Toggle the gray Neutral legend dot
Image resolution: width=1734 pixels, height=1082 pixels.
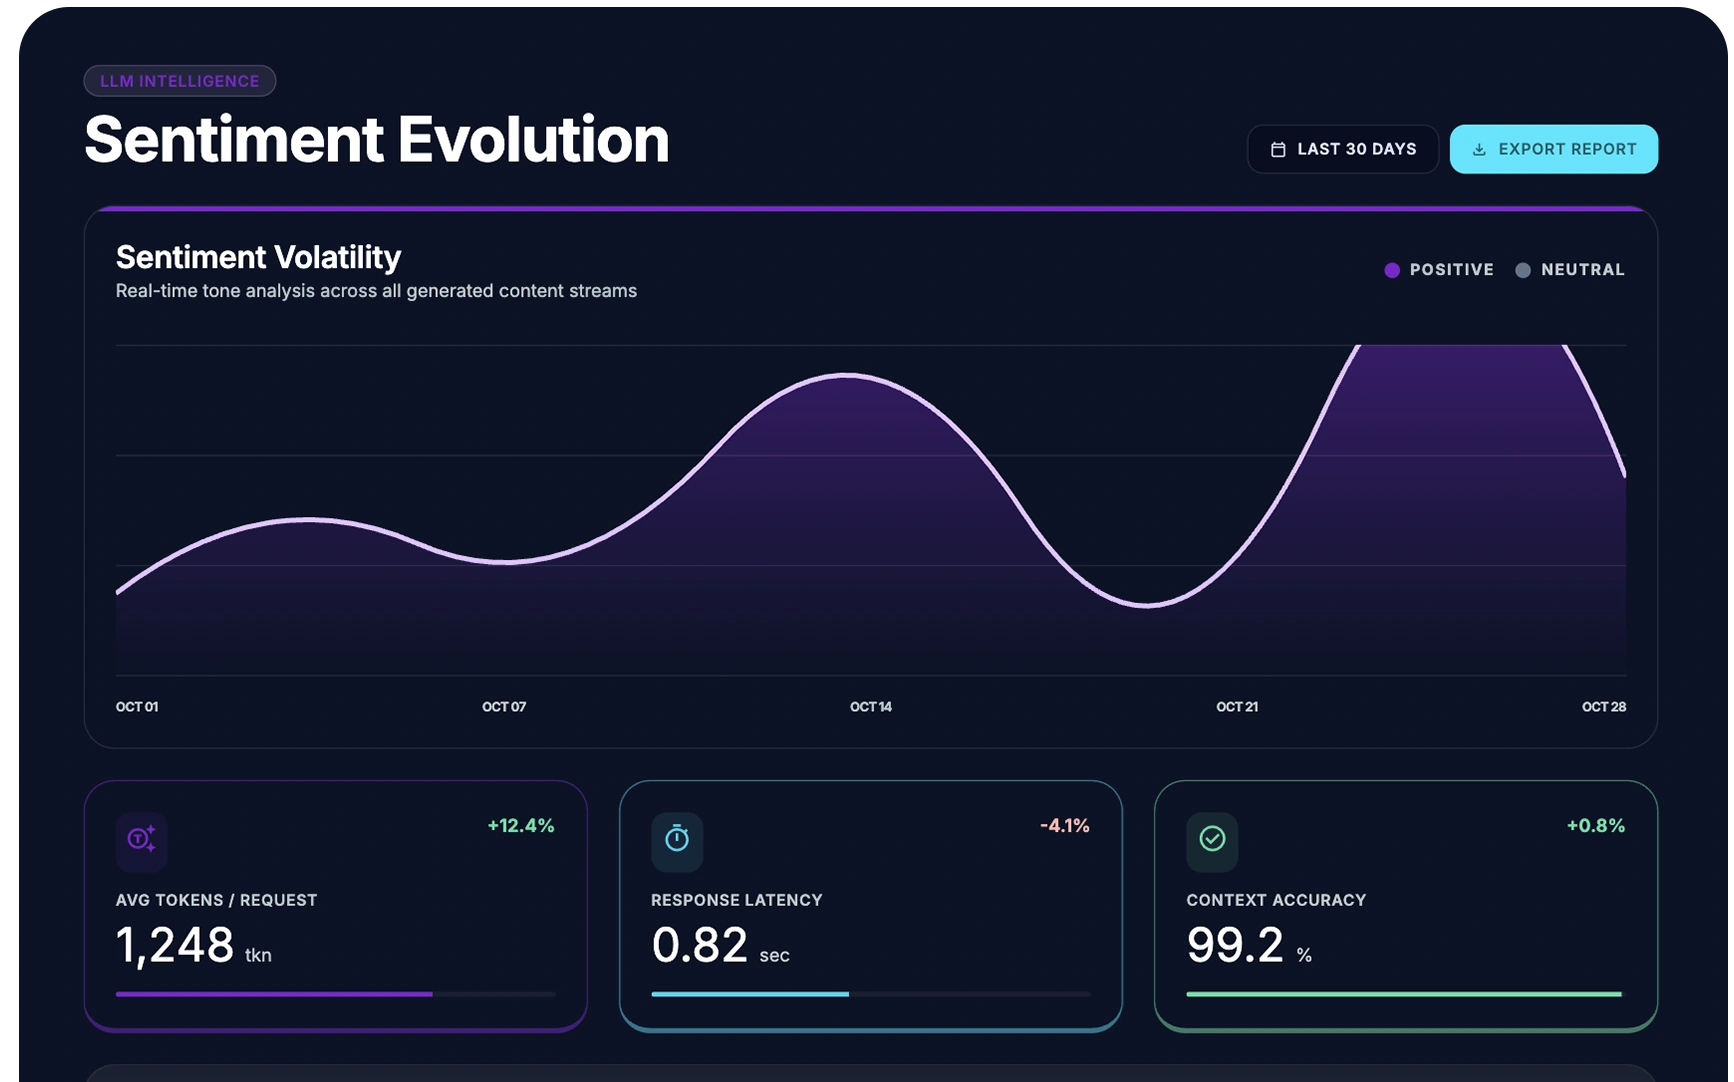point(1523,270)
